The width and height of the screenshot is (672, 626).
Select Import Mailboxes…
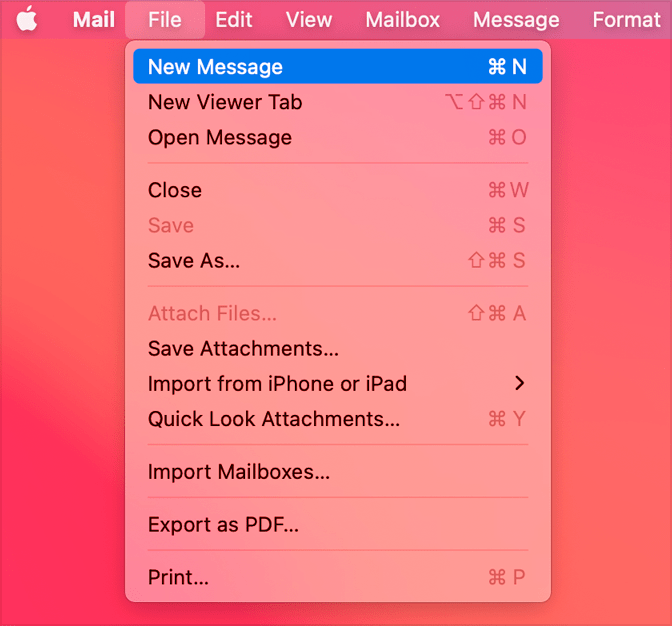tap(338, 472)
